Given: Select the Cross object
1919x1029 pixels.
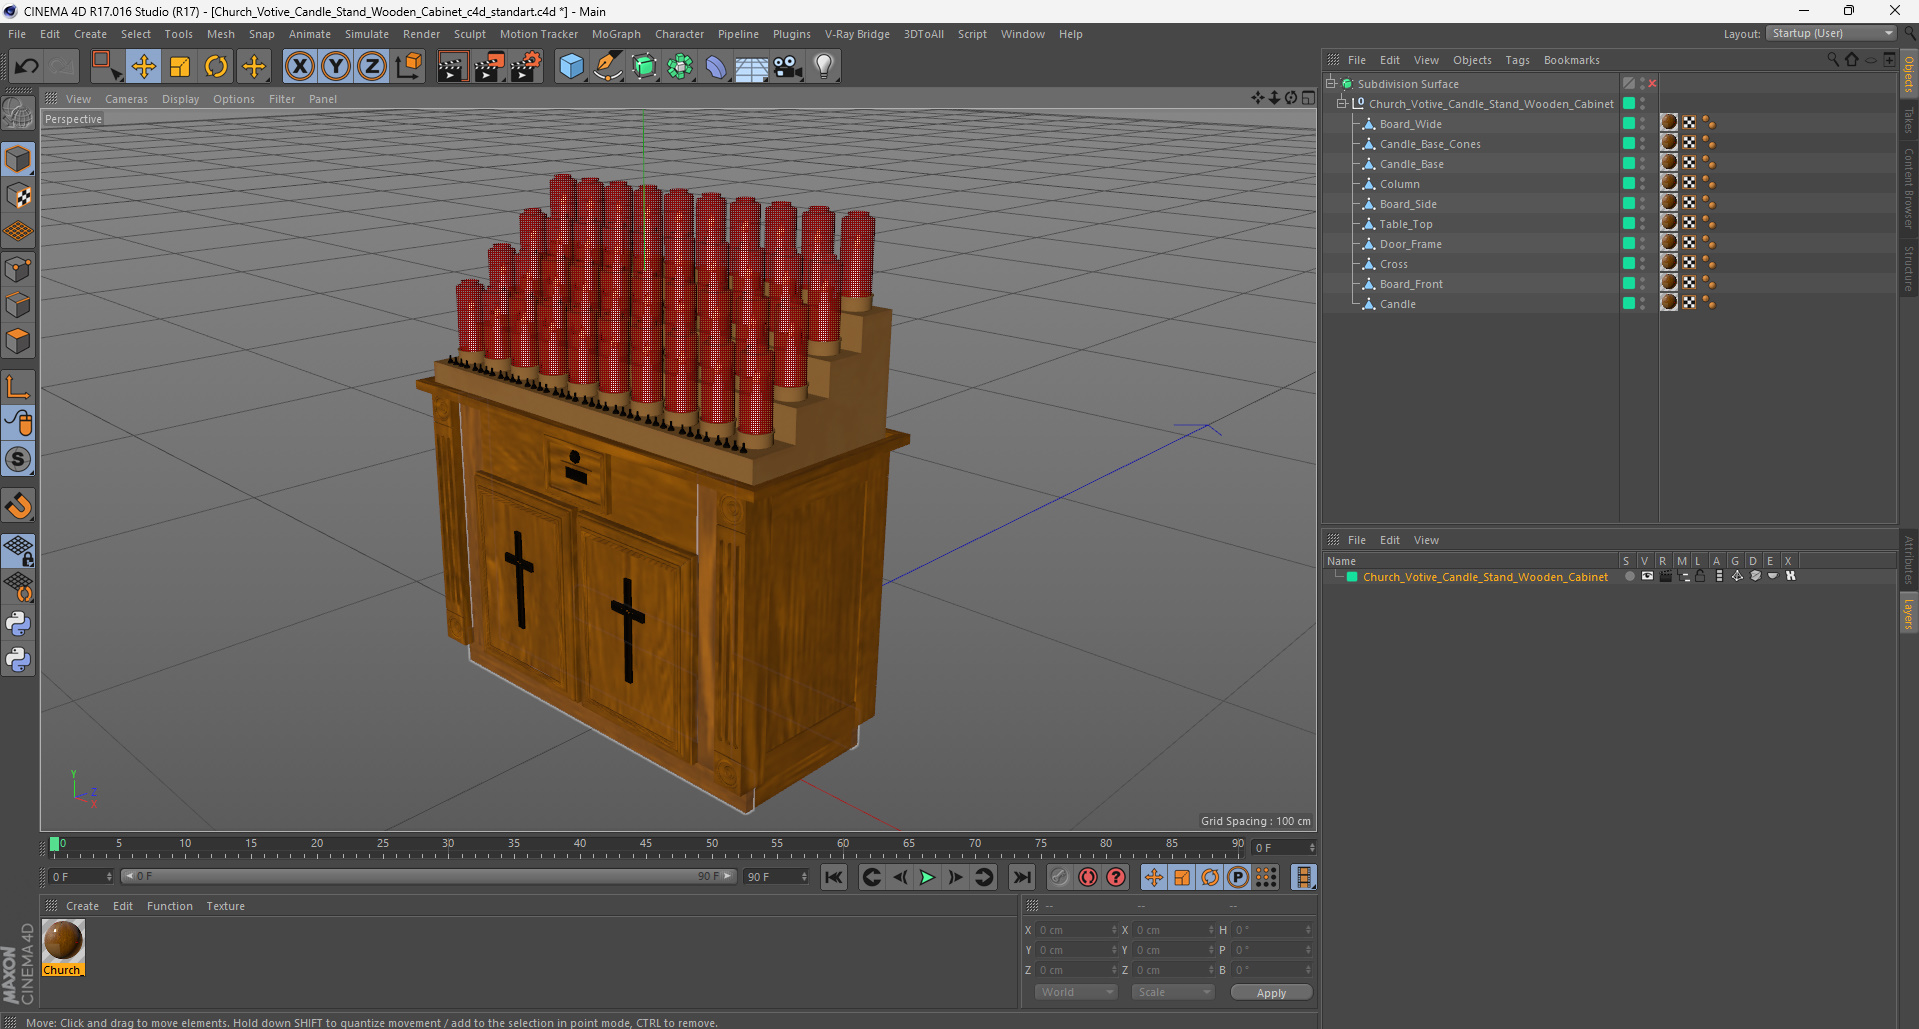Looking at the screenshot, I should pyautogui.click(x=1393, y=264).
